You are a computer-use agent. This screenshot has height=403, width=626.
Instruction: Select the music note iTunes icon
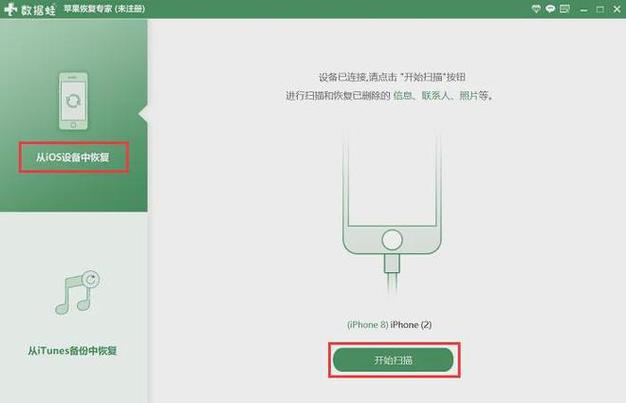tap(77, 290)
